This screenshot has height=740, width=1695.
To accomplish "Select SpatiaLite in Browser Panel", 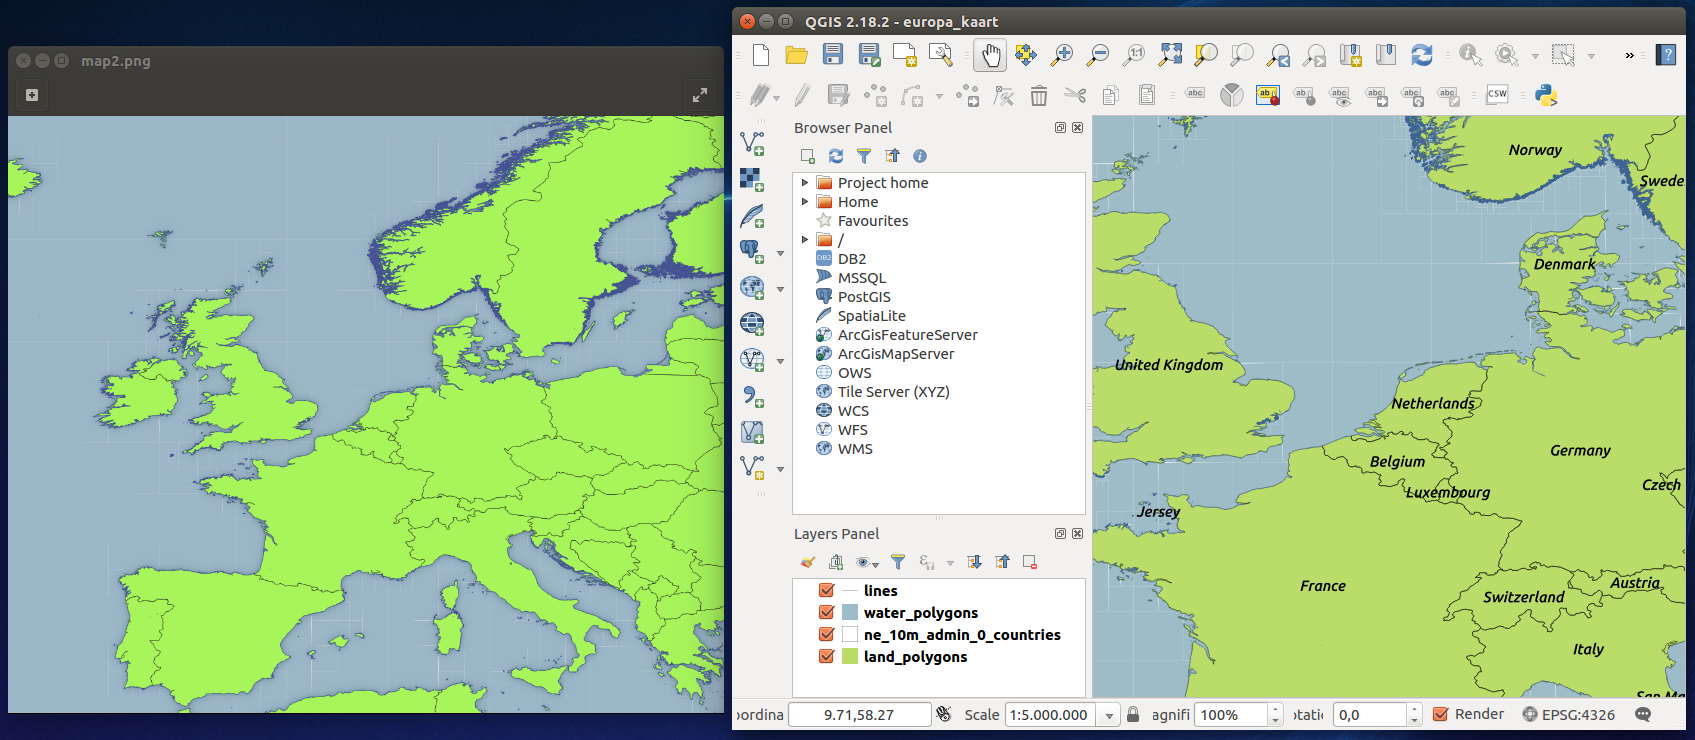I will click(872, 315).
